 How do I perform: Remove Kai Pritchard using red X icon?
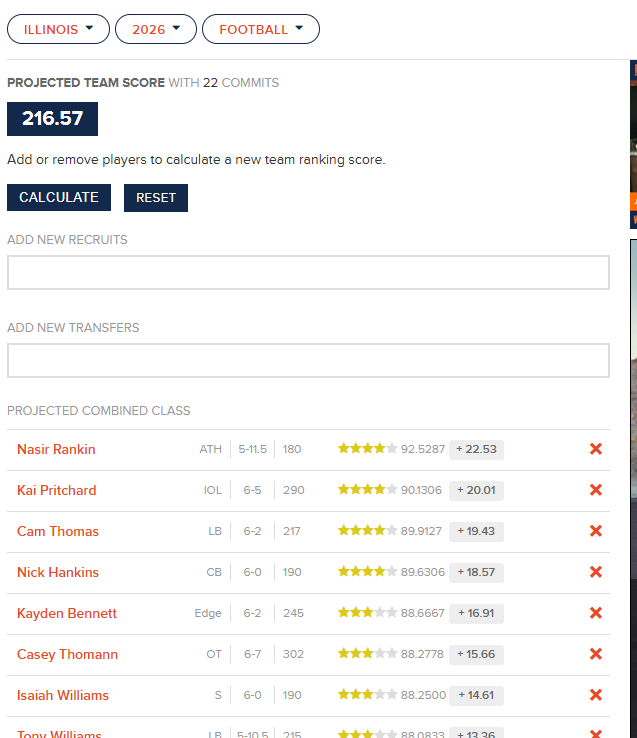[596, 490]
